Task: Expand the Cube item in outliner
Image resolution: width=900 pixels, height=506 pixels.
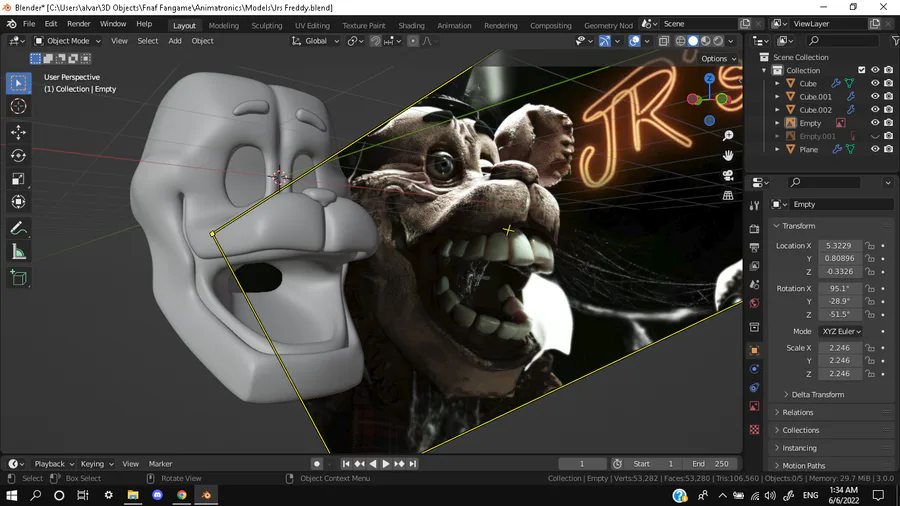Action: [777, 83]
